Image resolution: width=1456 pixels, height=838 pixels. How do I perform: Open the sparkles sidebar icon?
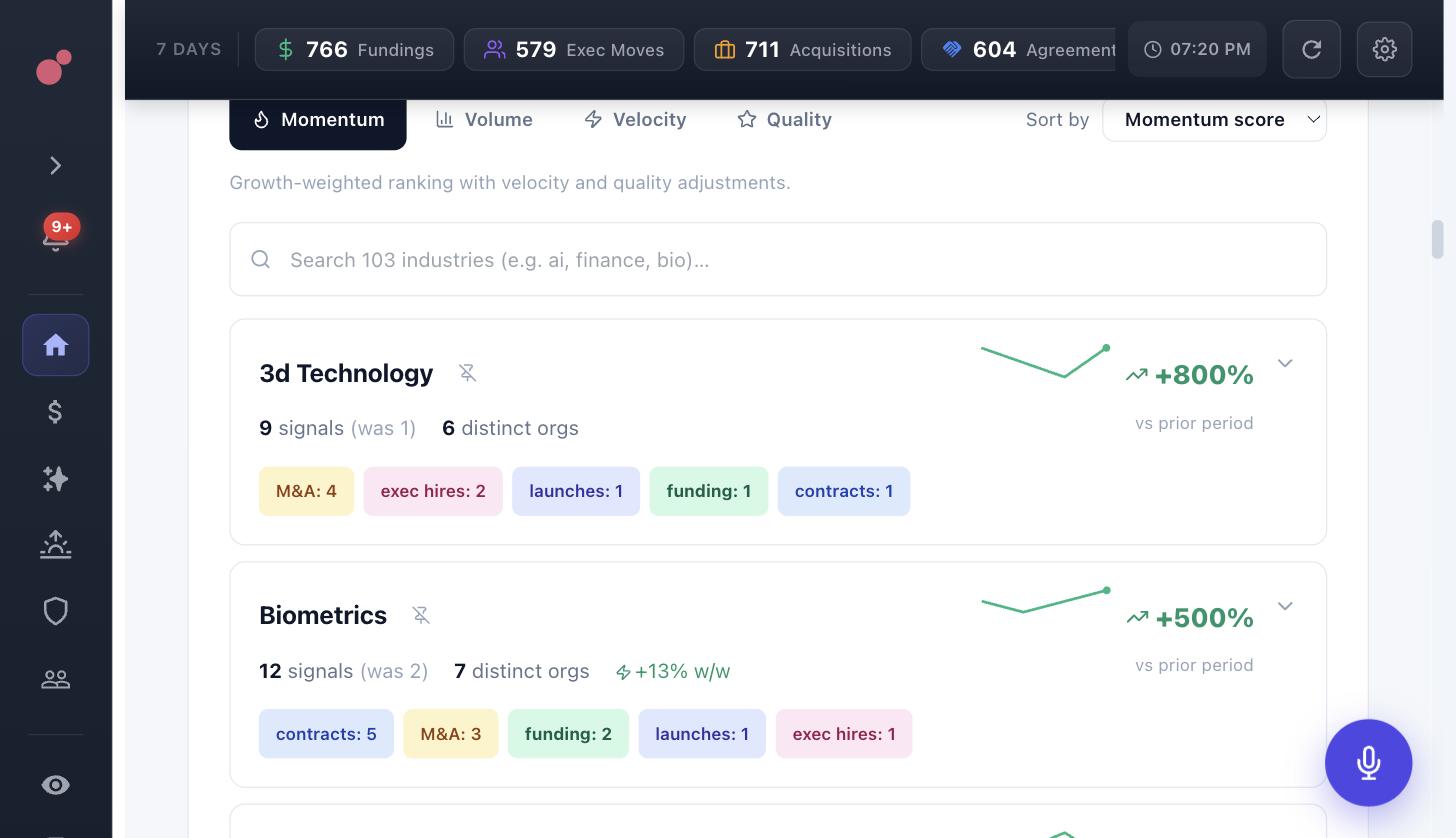56,478
